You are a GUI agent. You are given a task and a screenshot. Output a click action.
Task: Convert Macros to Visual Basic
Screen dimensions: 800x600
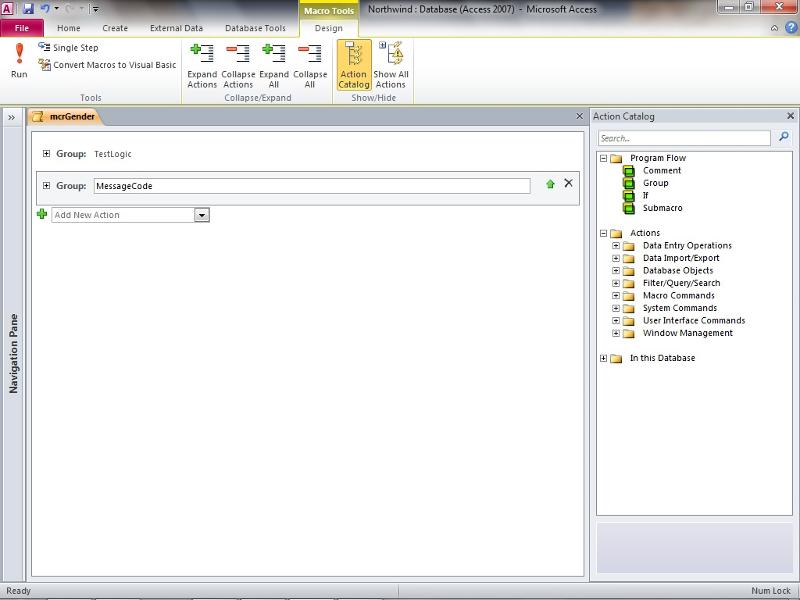coord(108,65)
